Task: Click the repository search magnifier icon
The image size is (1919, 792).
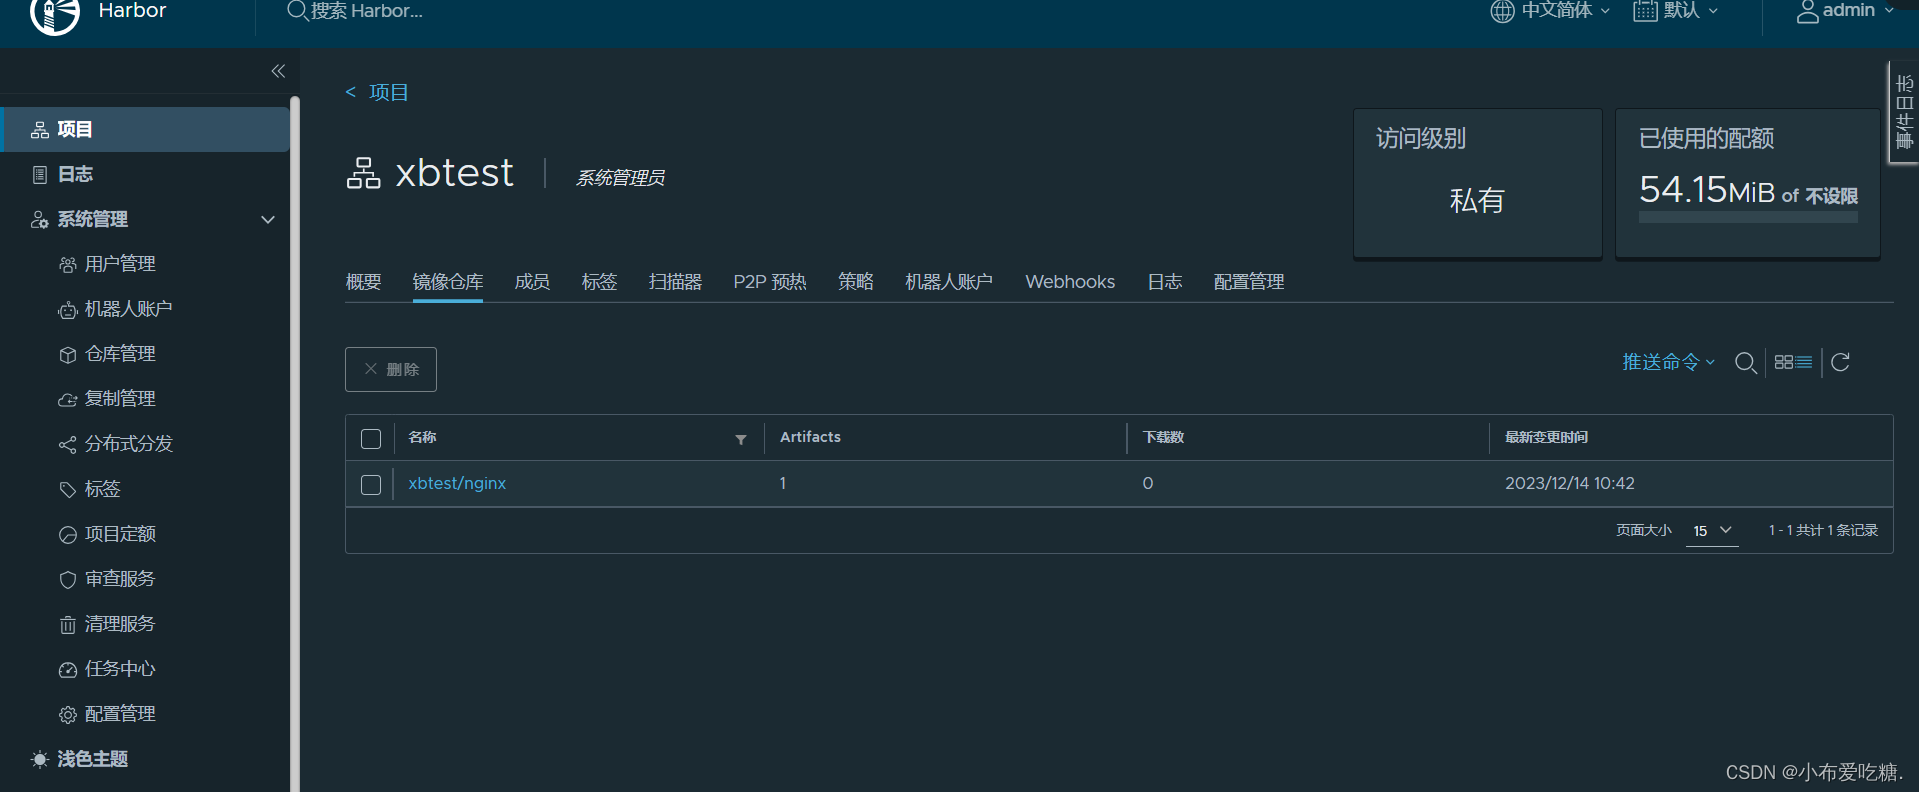Action: tap(1746, 363)
